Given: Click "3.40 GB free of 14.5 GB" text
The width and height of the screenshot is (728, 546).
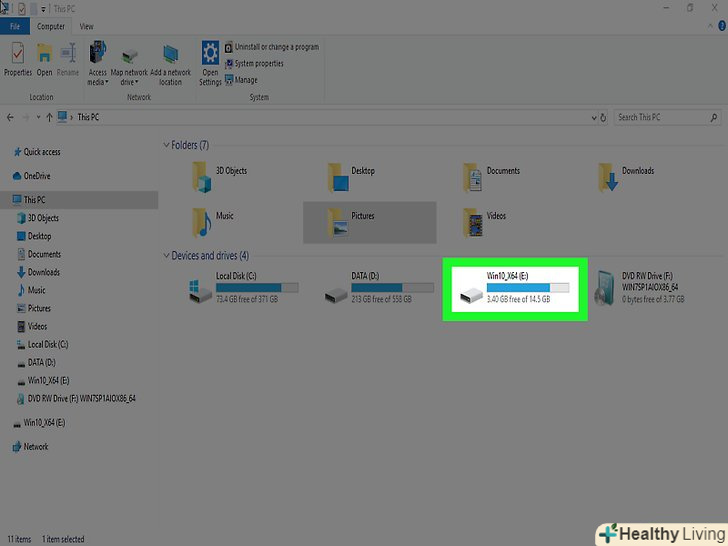Looking at the screenshot, I should point(518,299).
